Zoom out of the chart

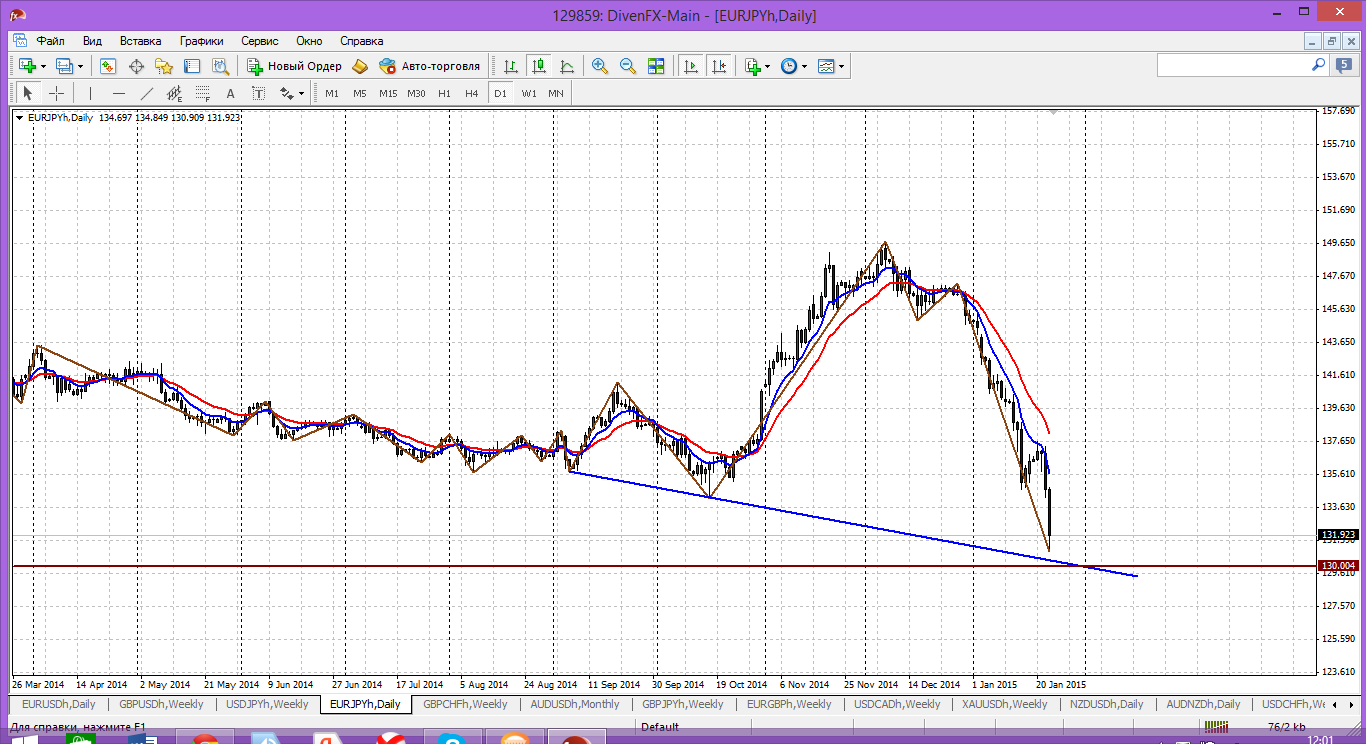click(628, 66)
